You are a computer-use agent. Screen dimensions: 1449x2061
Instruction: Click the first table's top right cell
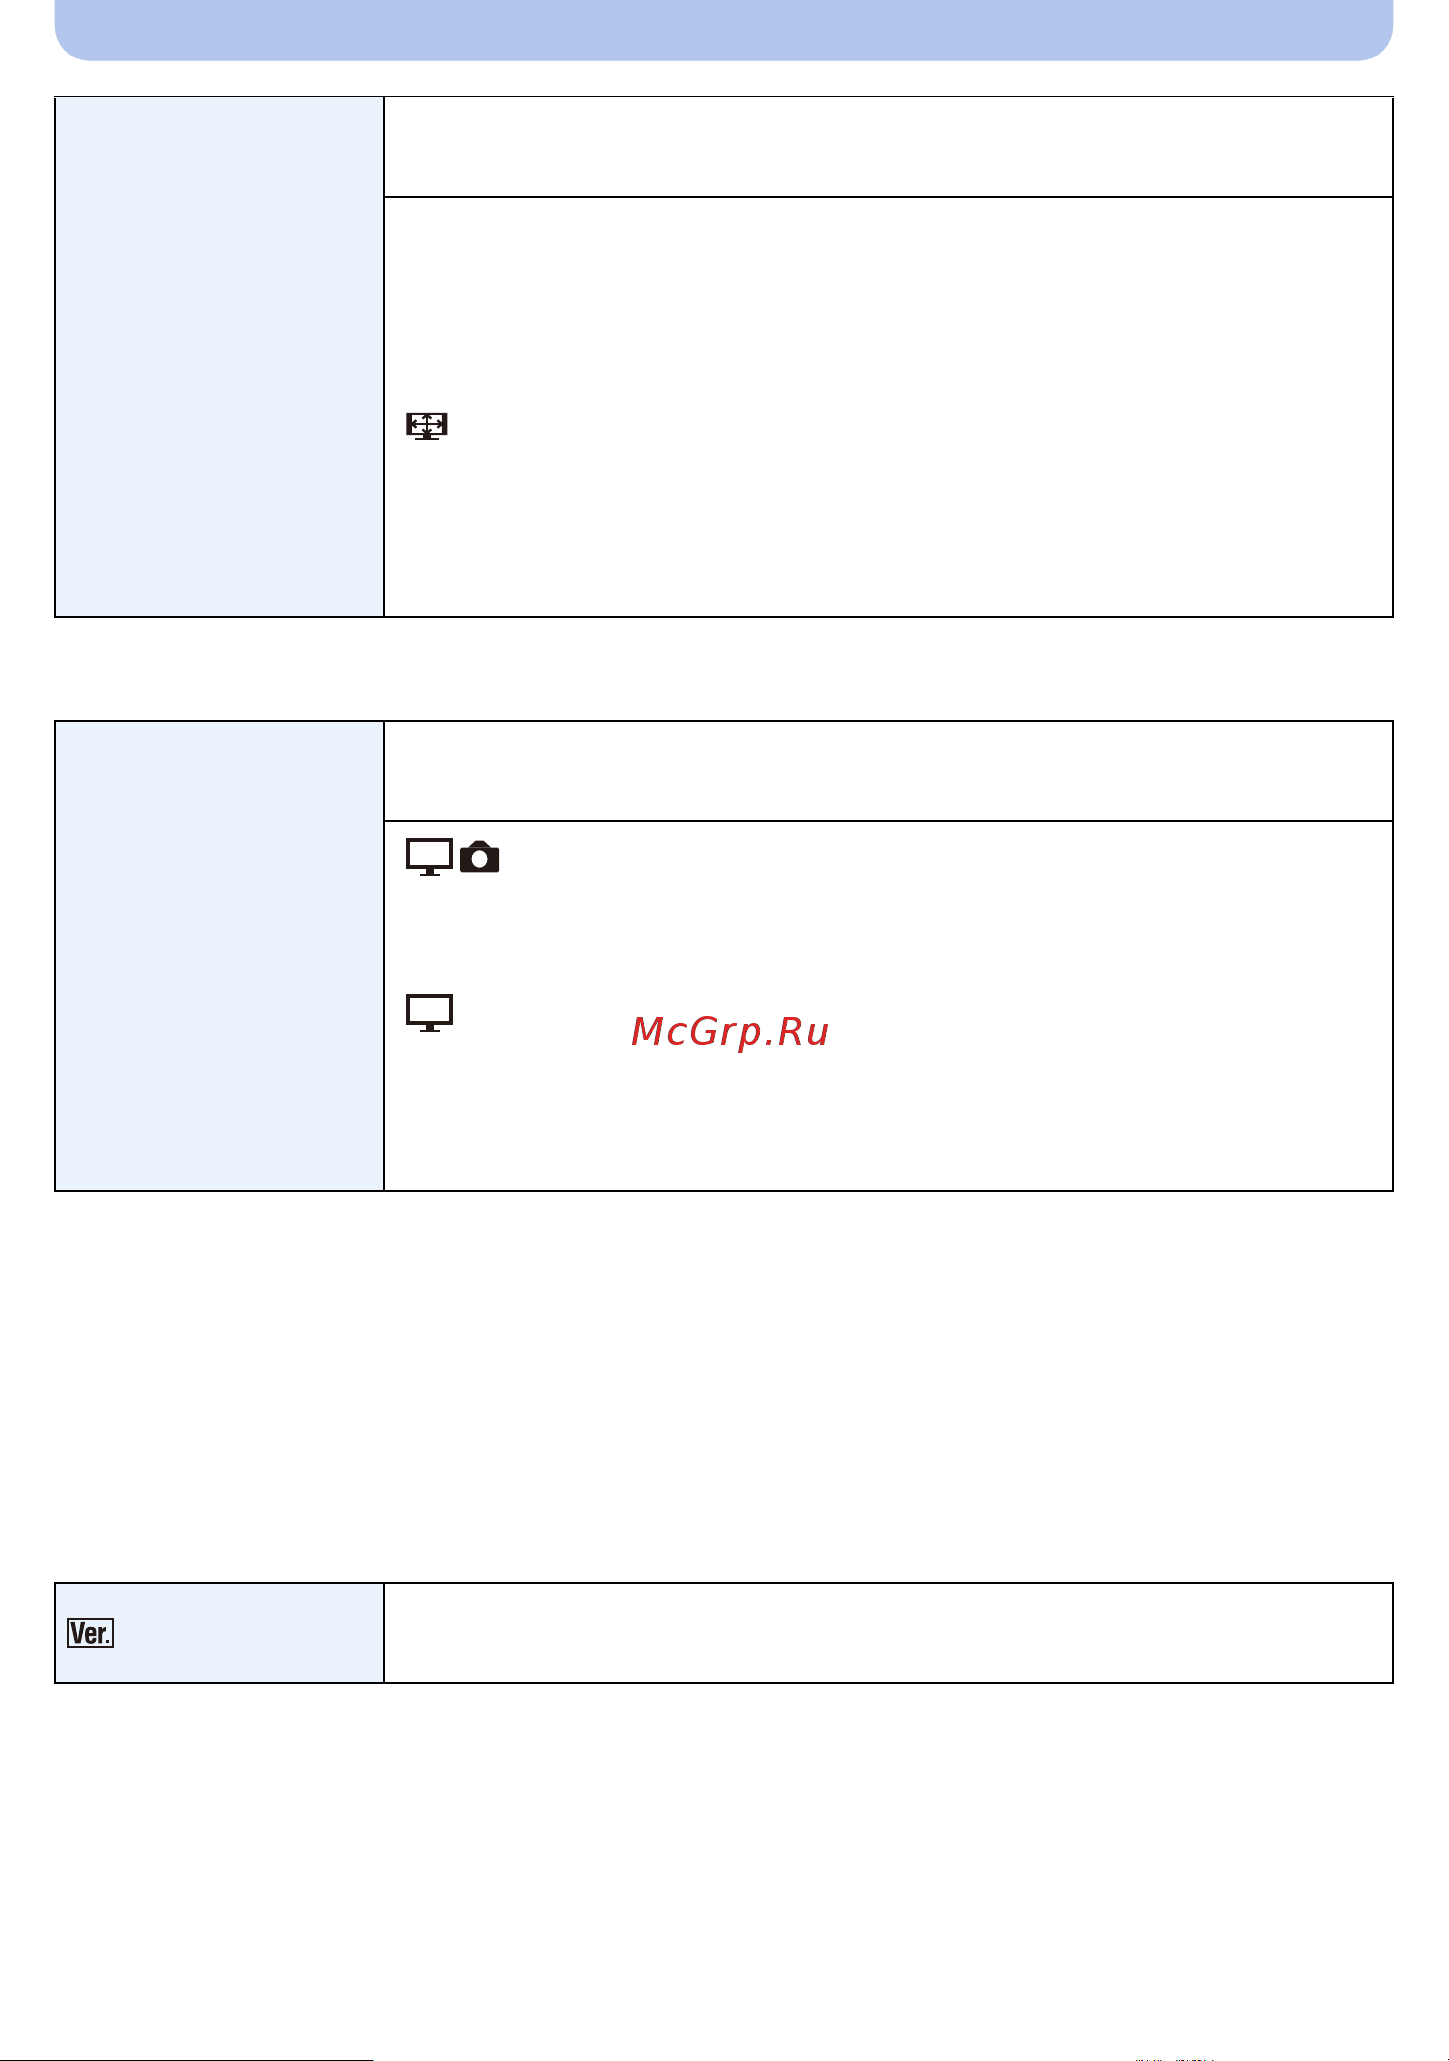[x=889, y=147]
